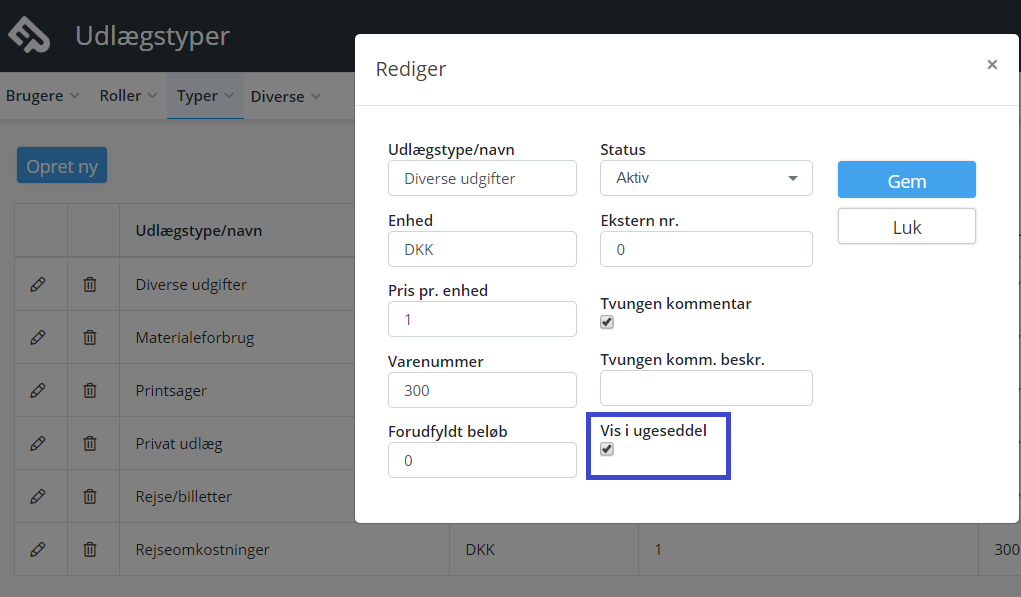The height and width of the screenshot is (597, 1021).
Task: Edit Diverse udgifter via pencil icon
Action: point(38,285)
